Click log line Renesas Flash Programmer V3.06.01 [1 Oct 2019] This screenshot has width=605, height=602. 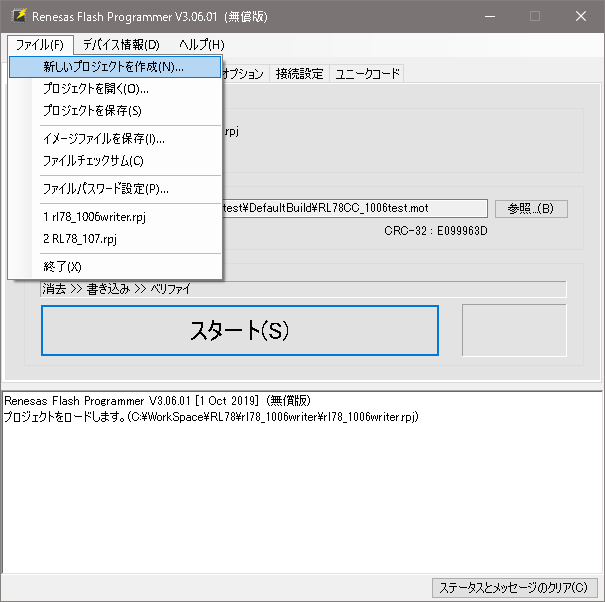(x=157, y=401)
